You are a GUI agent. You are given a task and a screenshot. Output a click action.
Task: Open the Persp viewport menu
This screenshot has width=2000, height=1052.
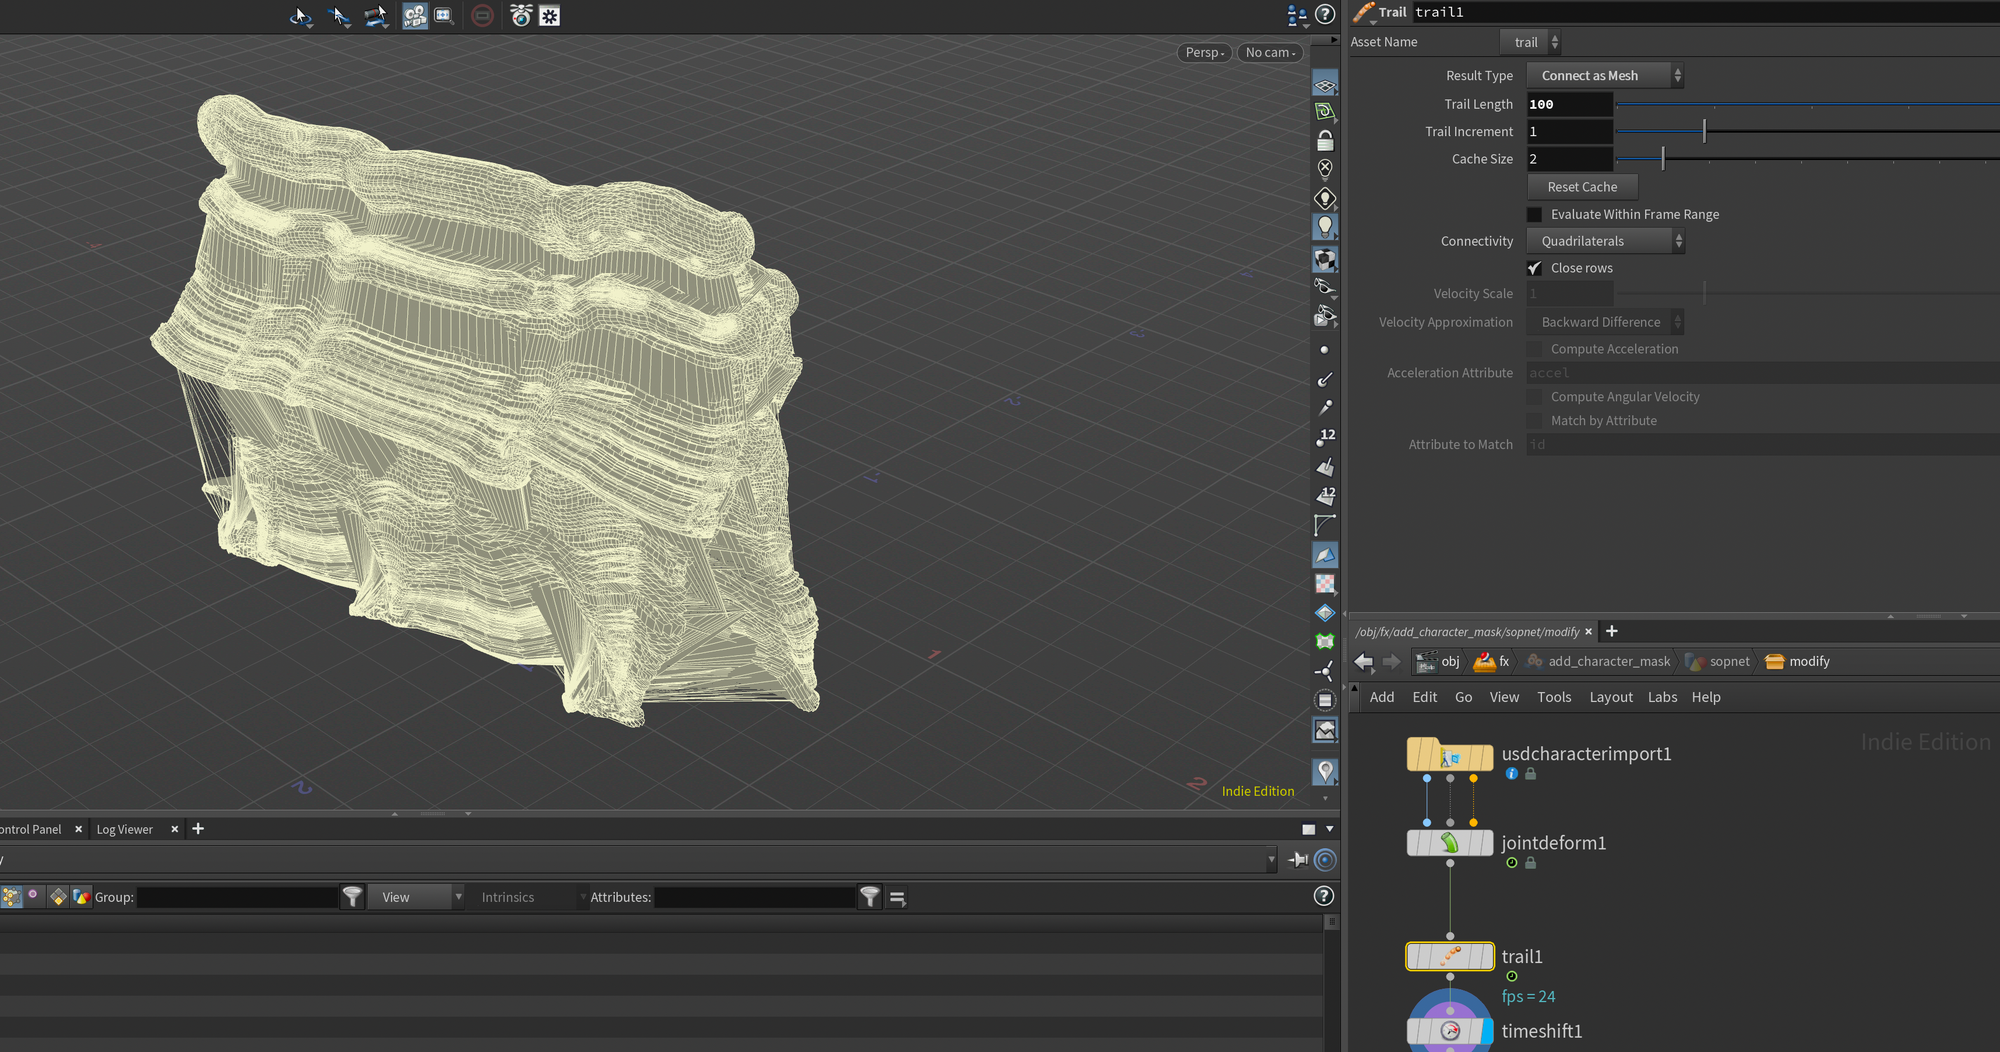pyautogui.click(x=1204, y=53)
